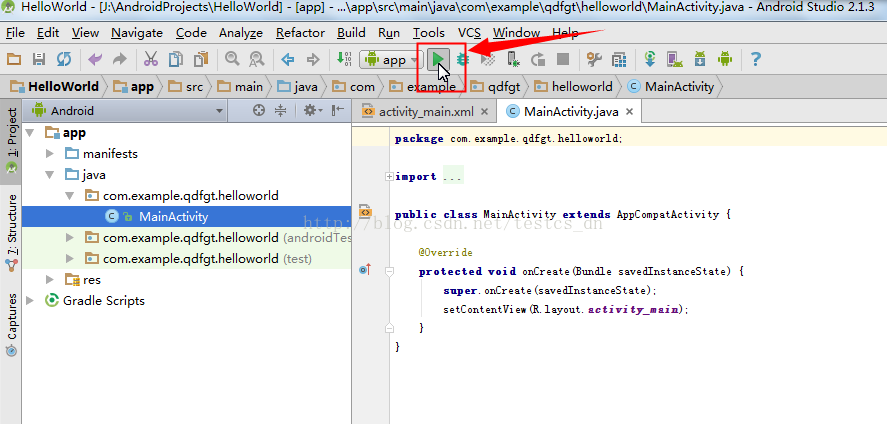Click related XML file gutter icon
Screen dimensions: 887x424
point(365,212)
